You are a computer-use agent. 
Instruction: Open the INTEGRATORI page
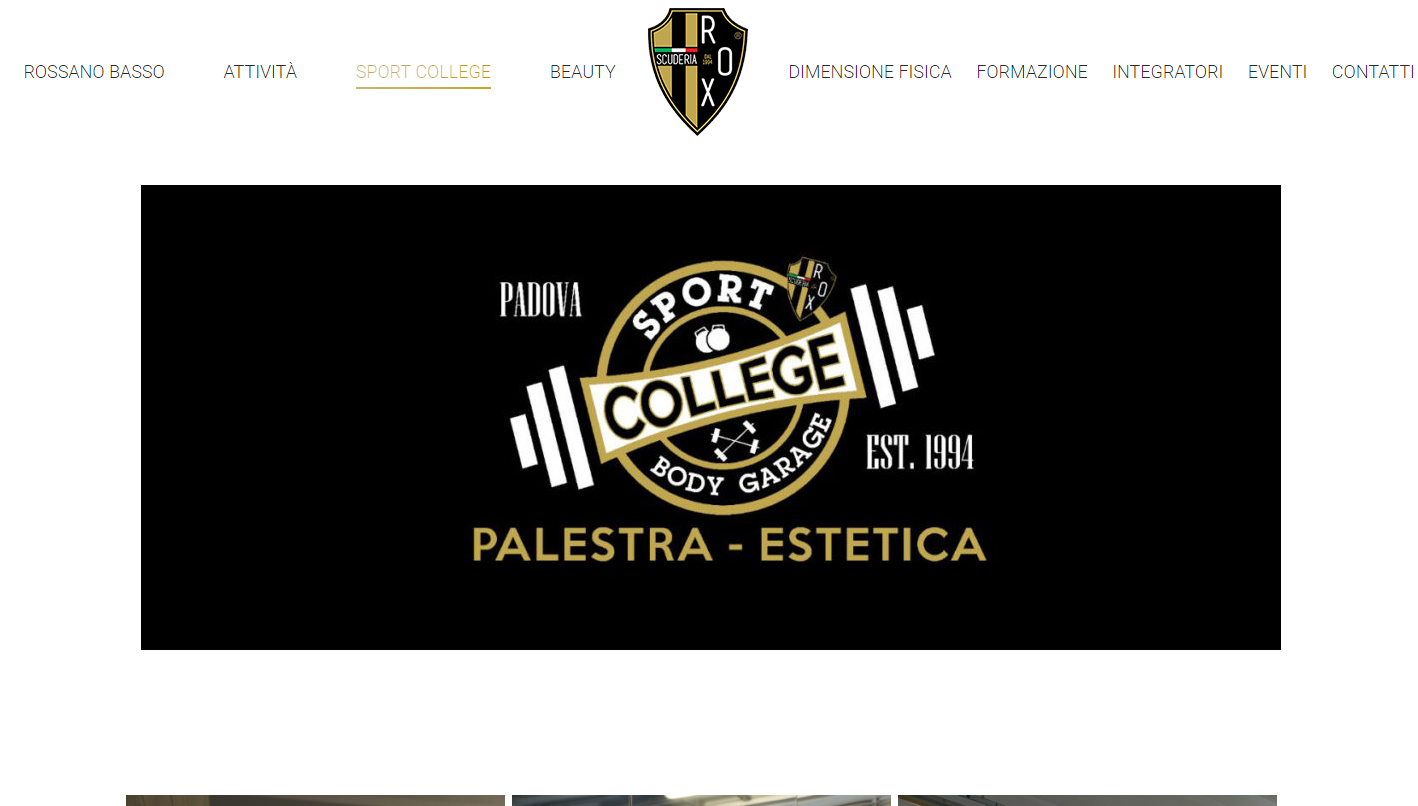point(1167,72)
